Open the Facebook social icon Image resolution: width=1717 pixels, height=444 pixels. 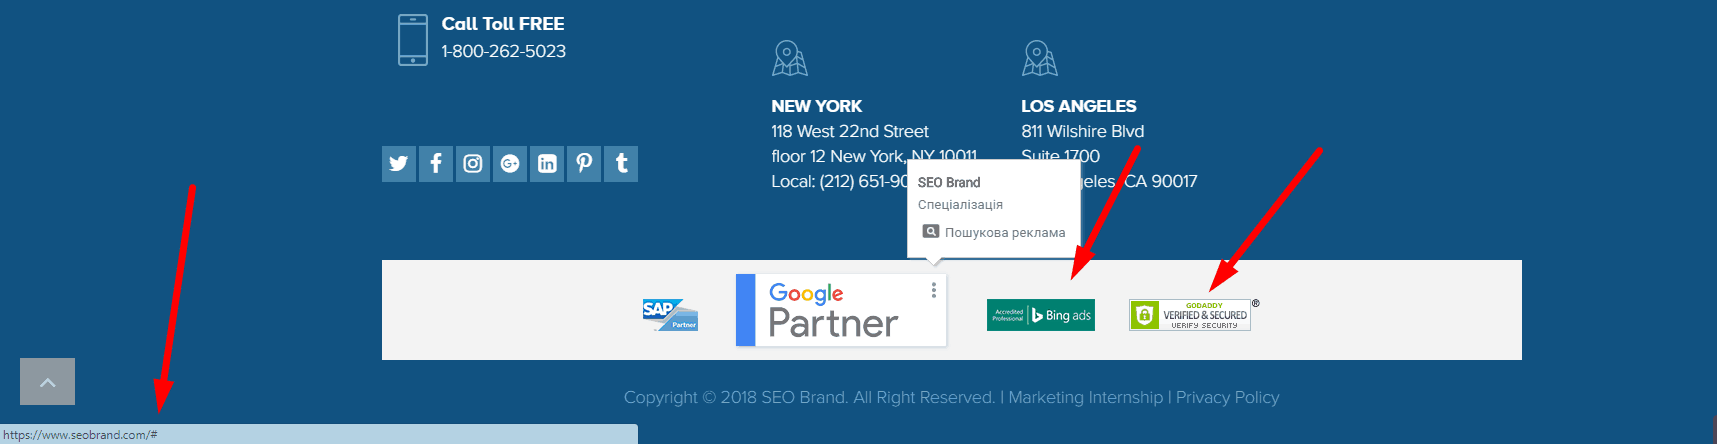click(436, 164)
